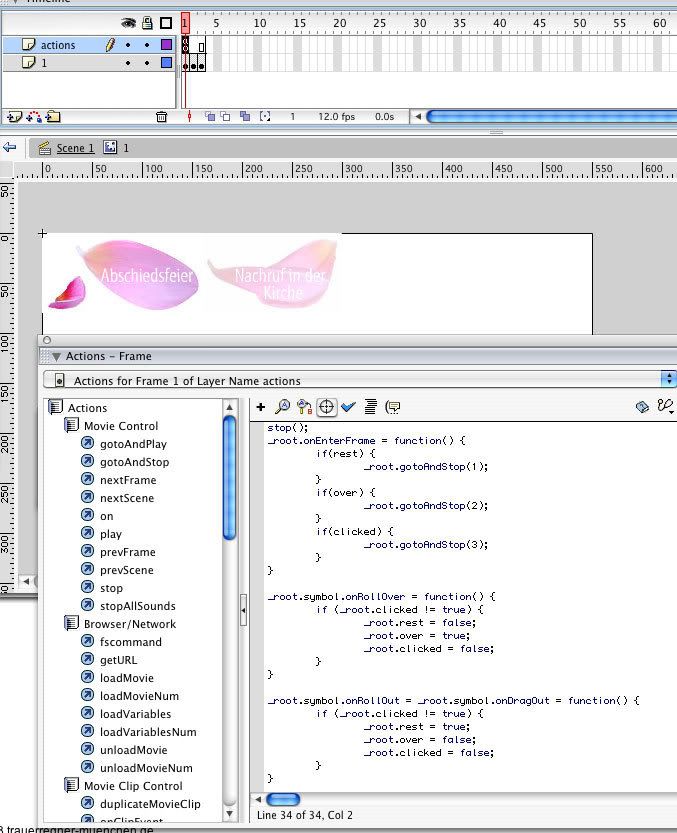Viewport: 677px width, 833px height.
Task: Click the Insert Target Path crosshair icon
Action: pos(326,407)
